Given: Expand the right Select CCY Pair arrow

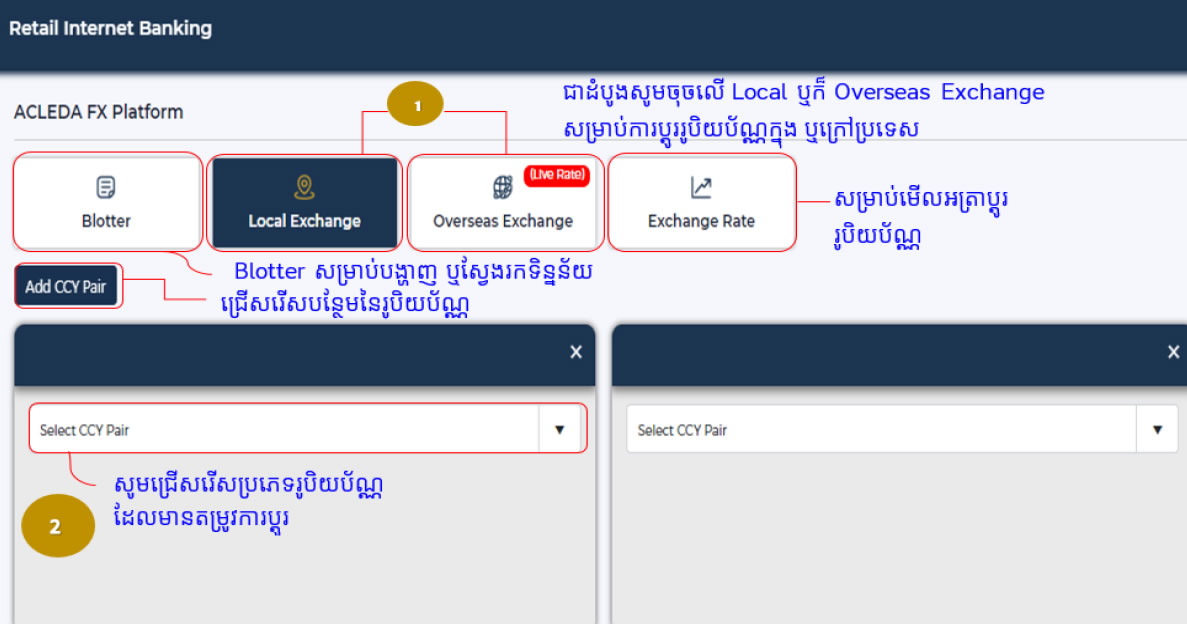Looking at the screenshot, I should click(x=1157, y=430).
